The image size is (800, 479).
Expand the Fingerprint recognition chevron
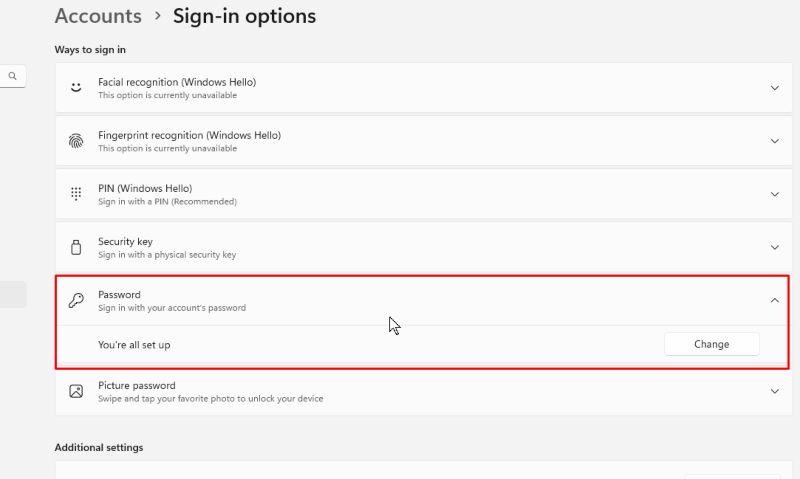click(774, 141)
